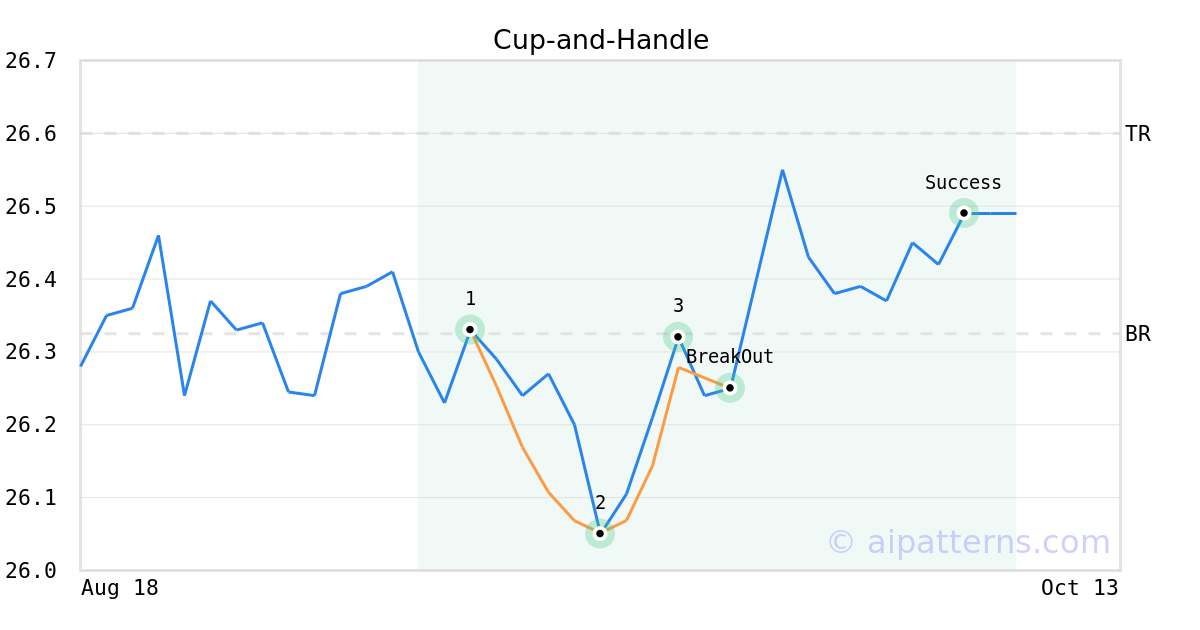Click the 26.4 price axis label
The height and width of the screenshot is (630, 1200).
[x=30, y=280]
